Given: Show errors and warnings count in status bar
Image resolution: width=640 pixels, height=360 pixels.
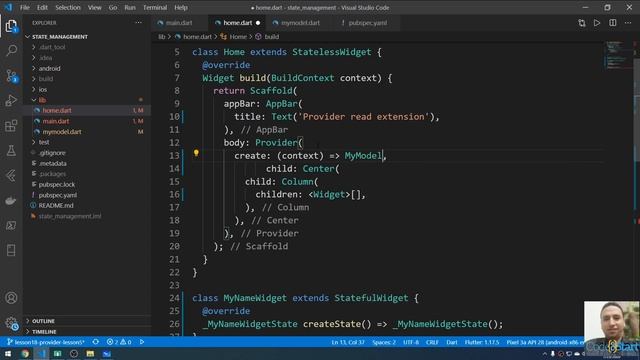Looking at the screenshot, I should 119,342.
